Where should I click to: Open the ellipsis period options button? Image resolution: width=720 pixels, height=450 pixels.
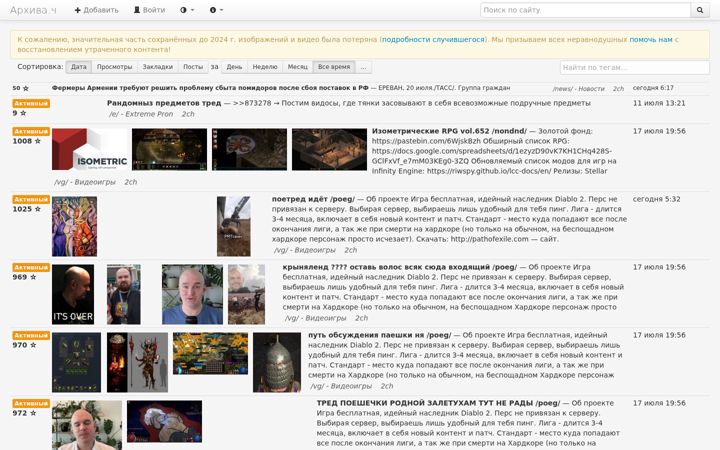click(363, 67)
